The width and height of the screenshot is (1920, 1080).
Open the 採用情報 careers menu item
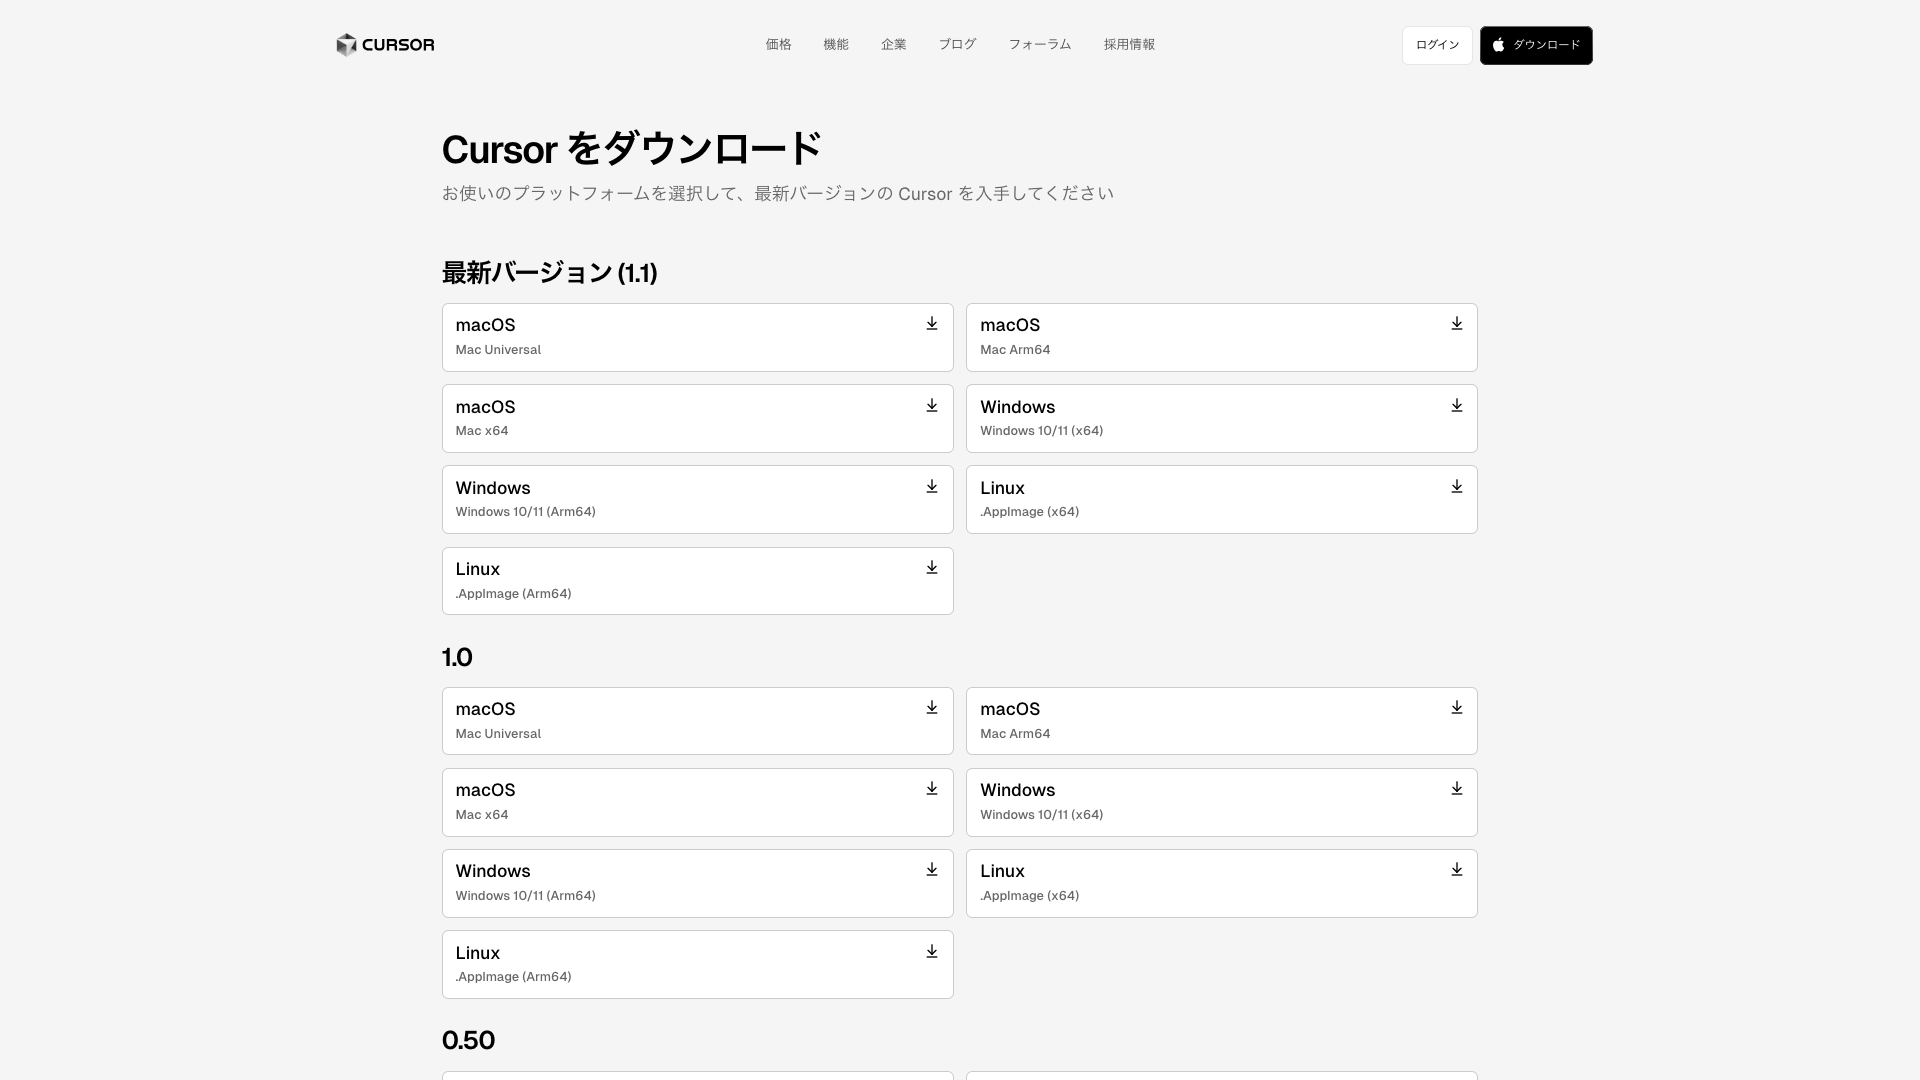(1129, 45)
